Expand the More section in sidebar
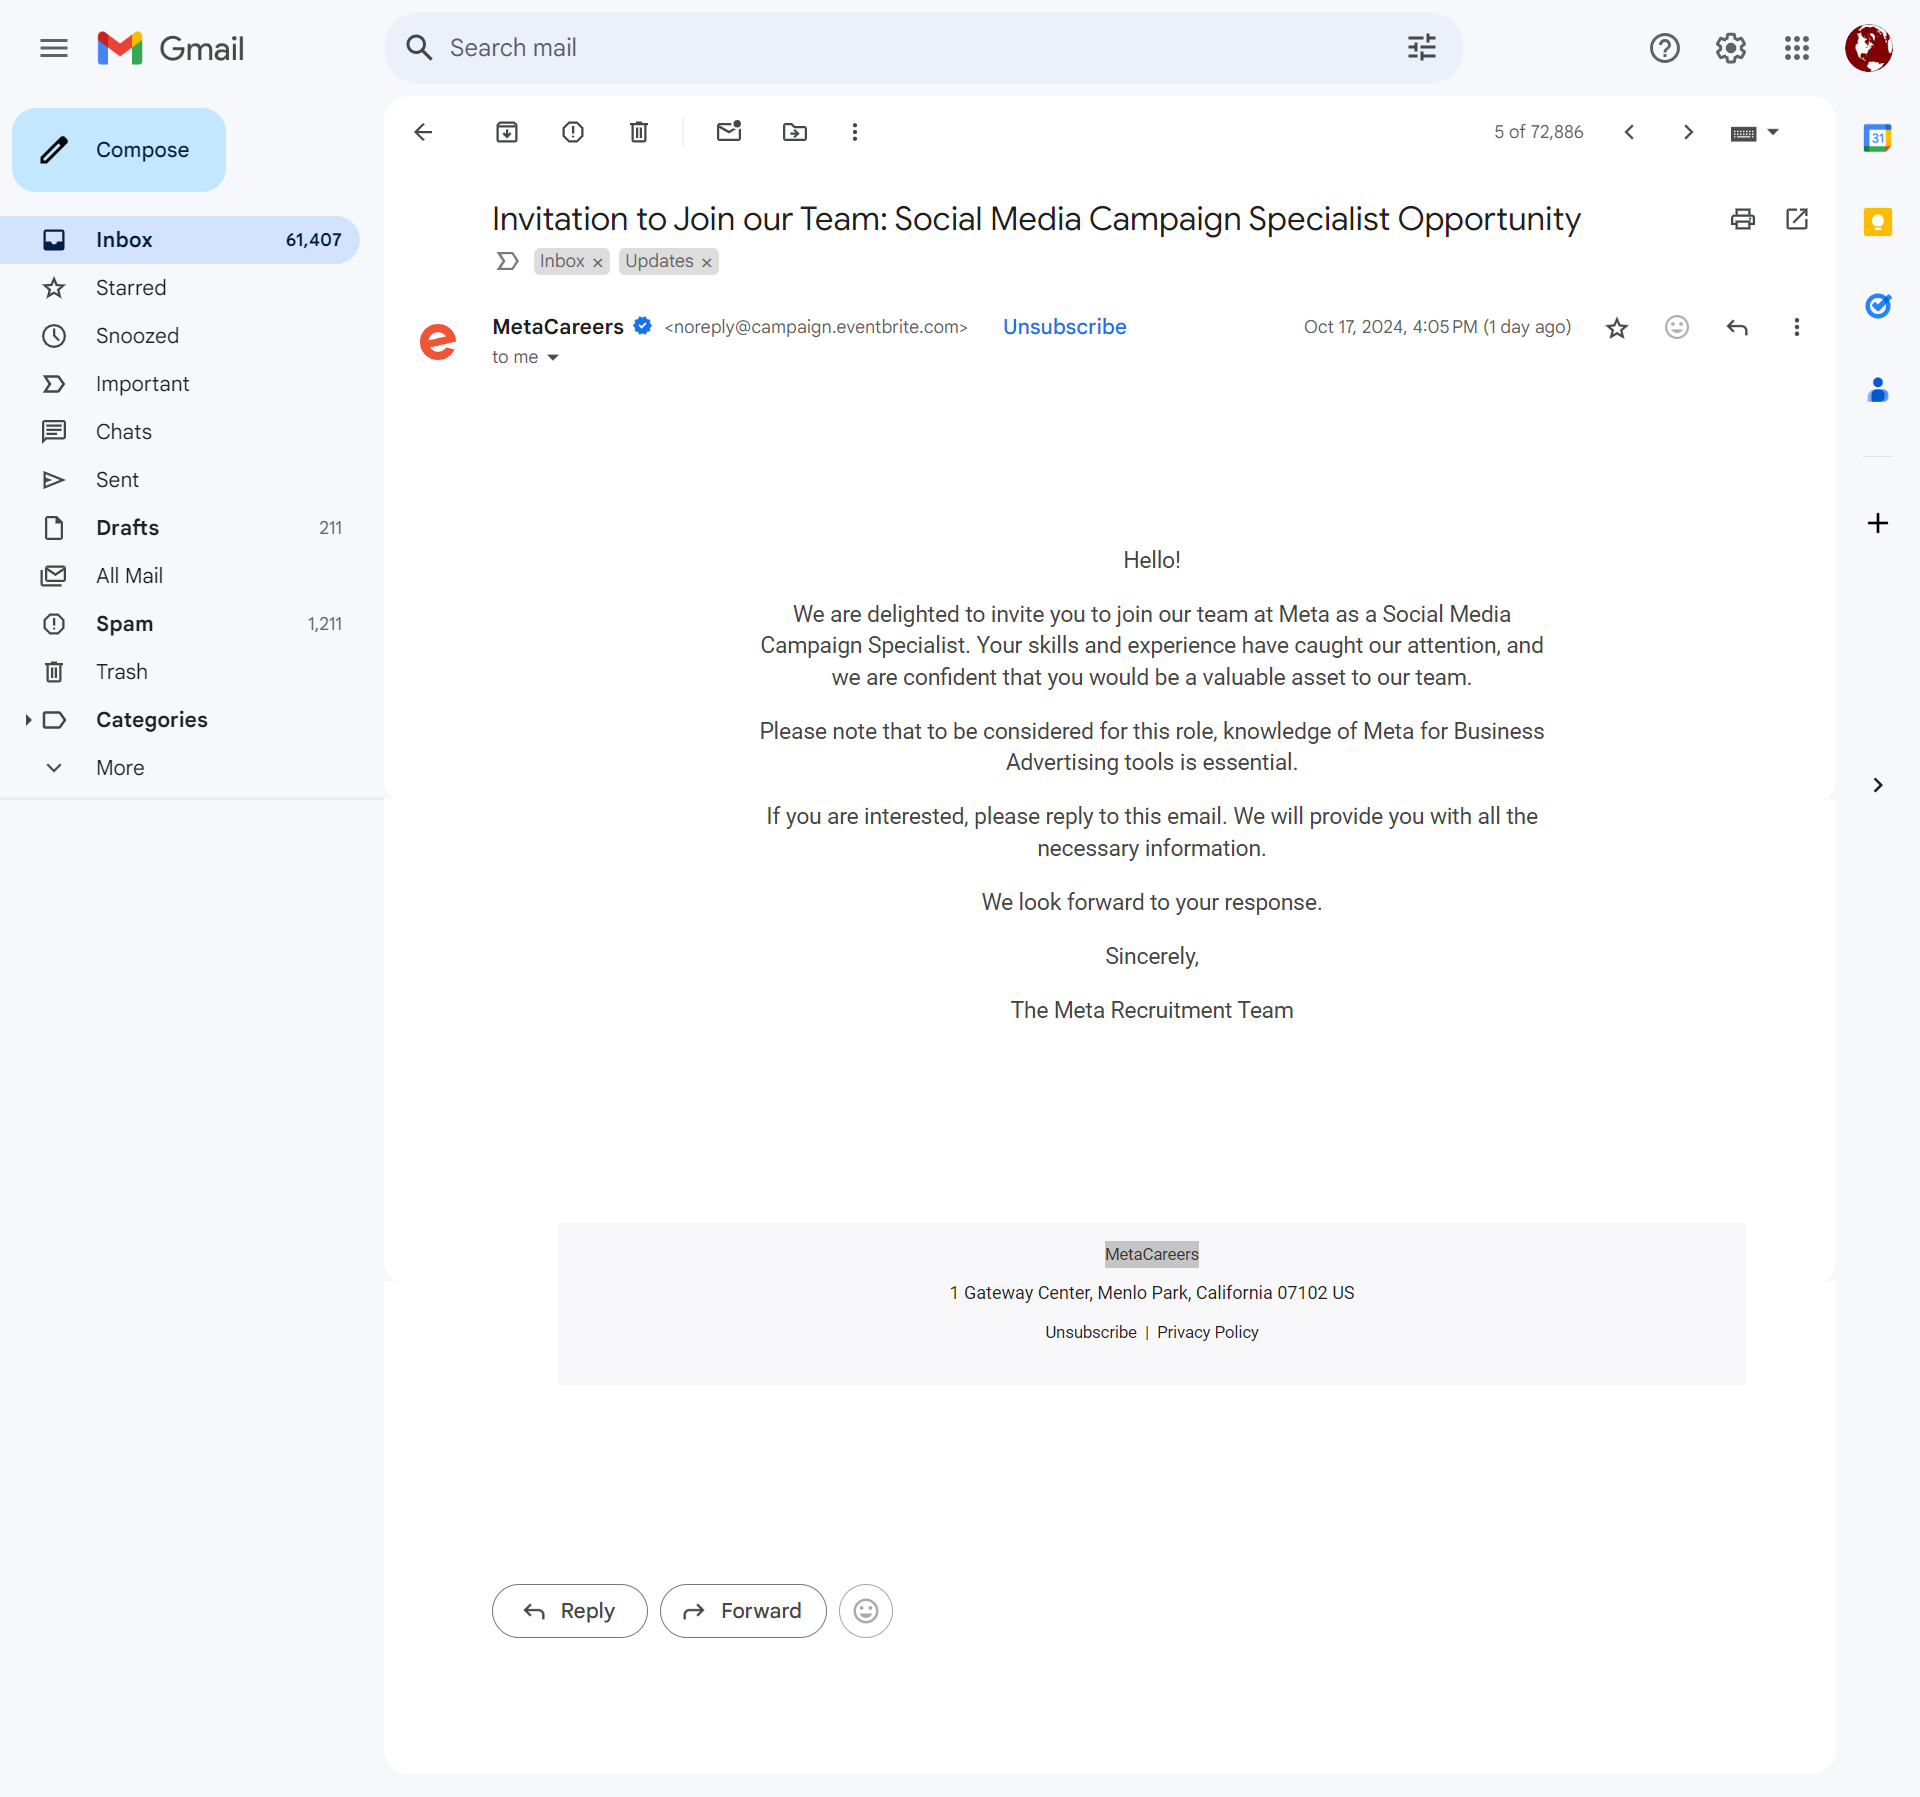The width and height of the screenshot is (1920, 1797). [120, 767]
